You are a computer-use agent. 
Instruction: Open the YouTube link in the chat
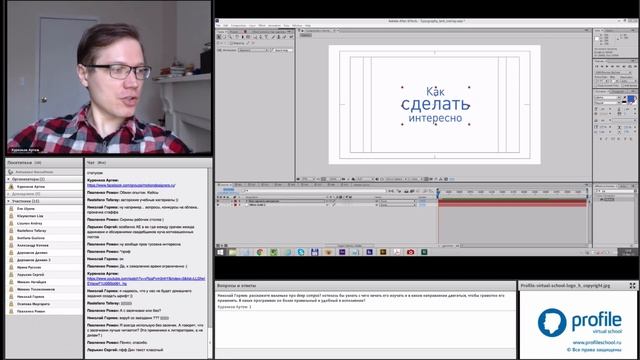pos(146,281)
